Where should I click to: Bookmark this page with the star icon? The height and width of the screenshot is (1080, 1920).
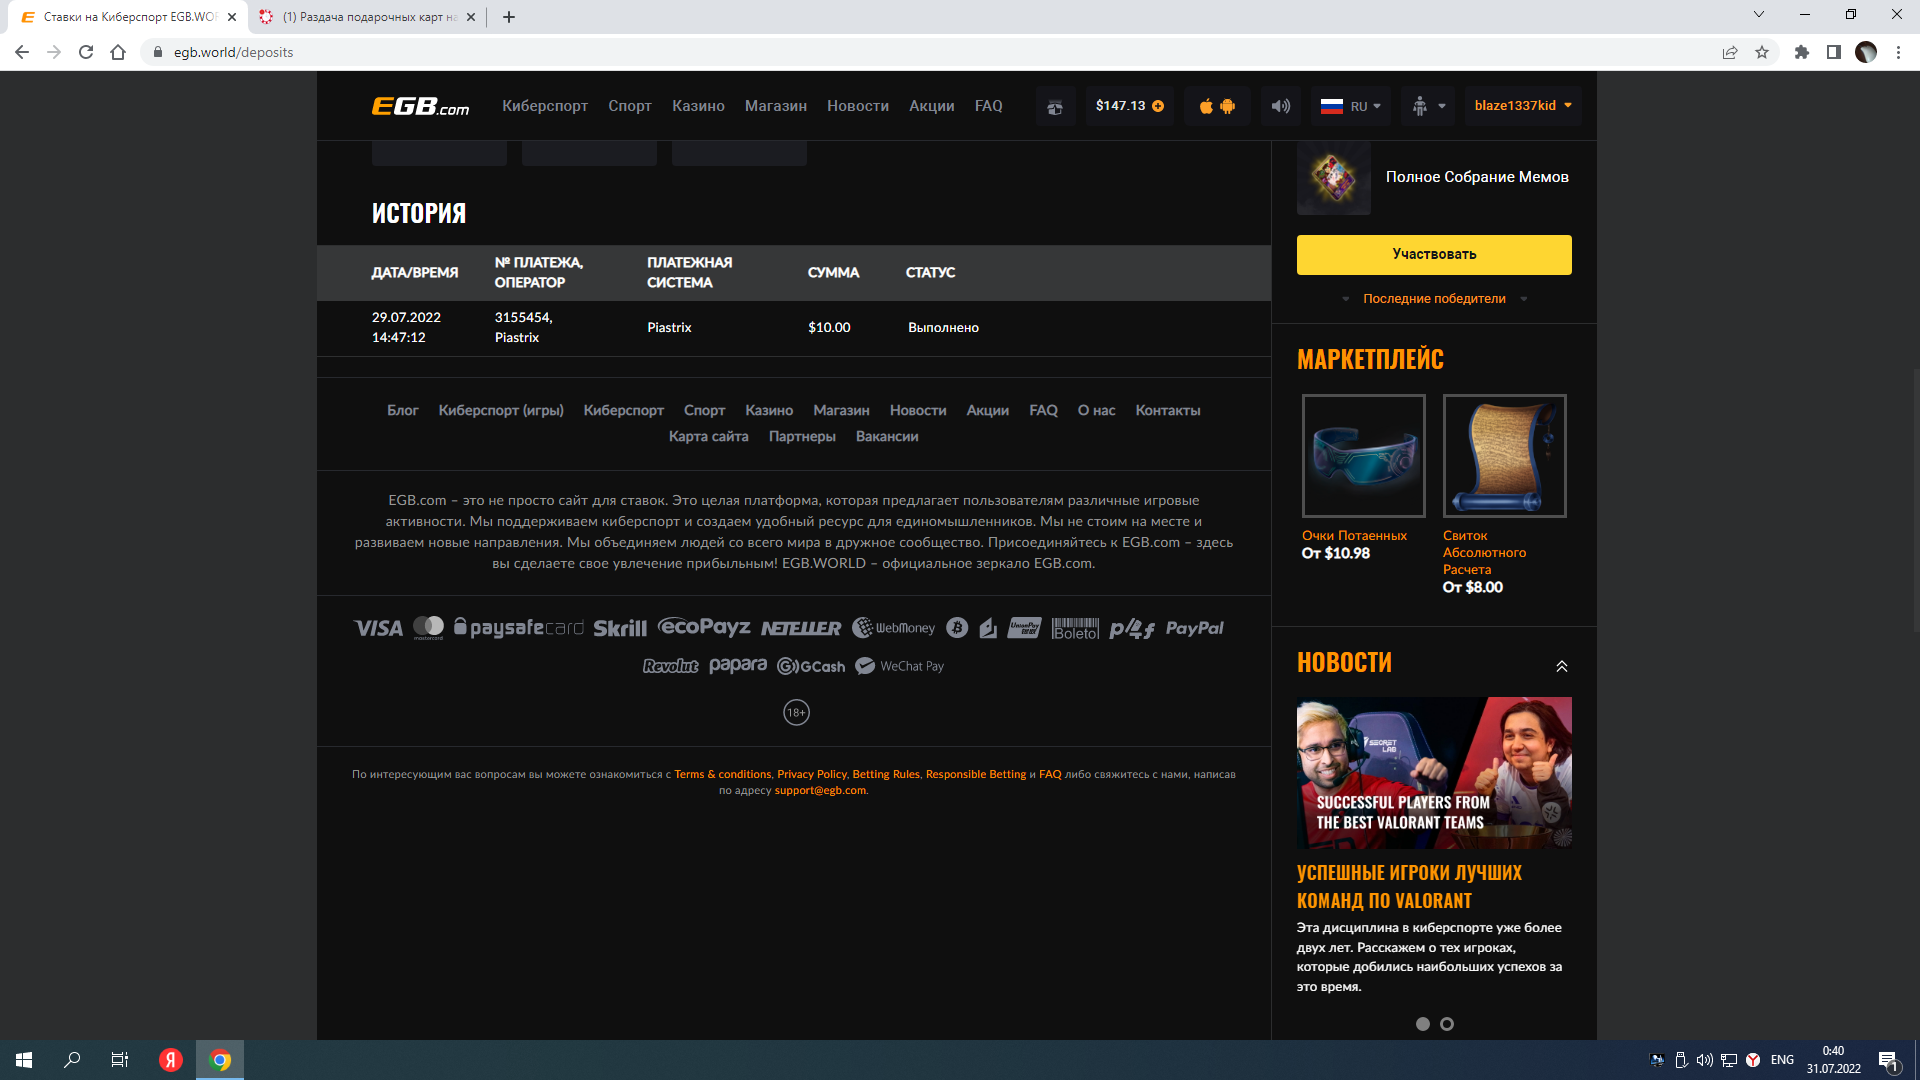pos(1762,52)
